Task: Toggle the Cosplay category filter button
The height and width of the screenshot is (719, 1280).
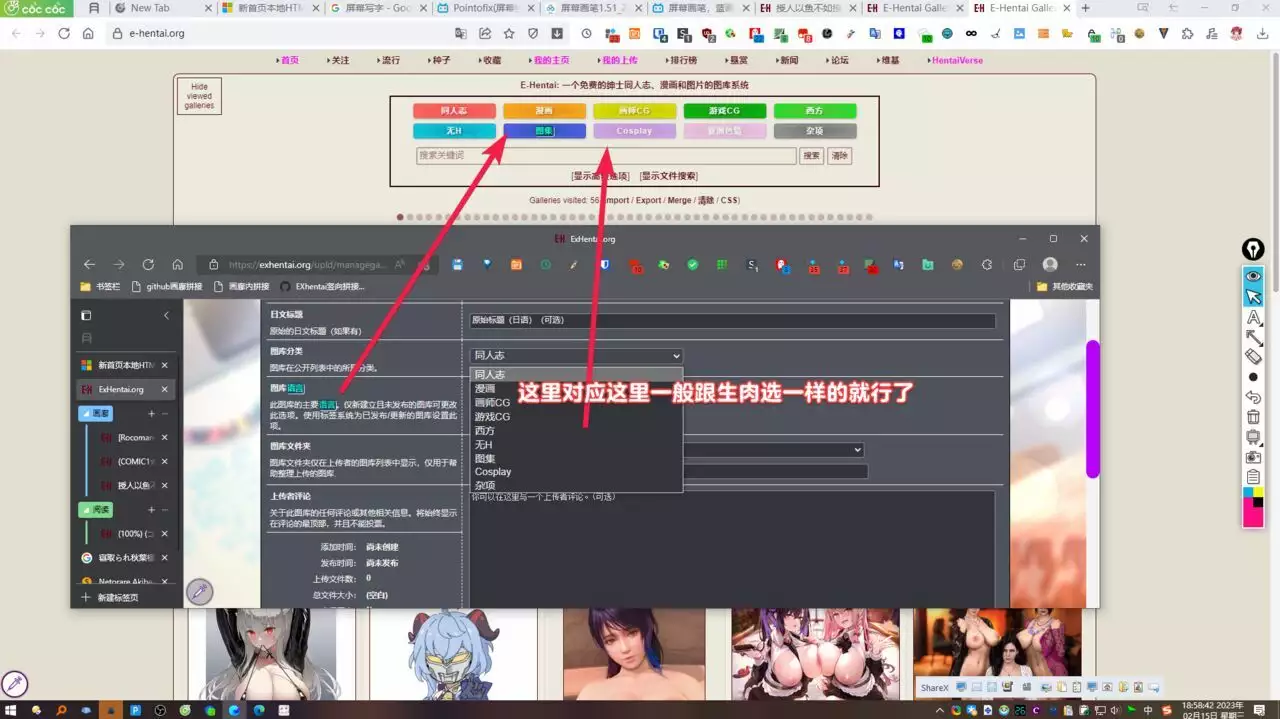Action: [x=634, y=131]
